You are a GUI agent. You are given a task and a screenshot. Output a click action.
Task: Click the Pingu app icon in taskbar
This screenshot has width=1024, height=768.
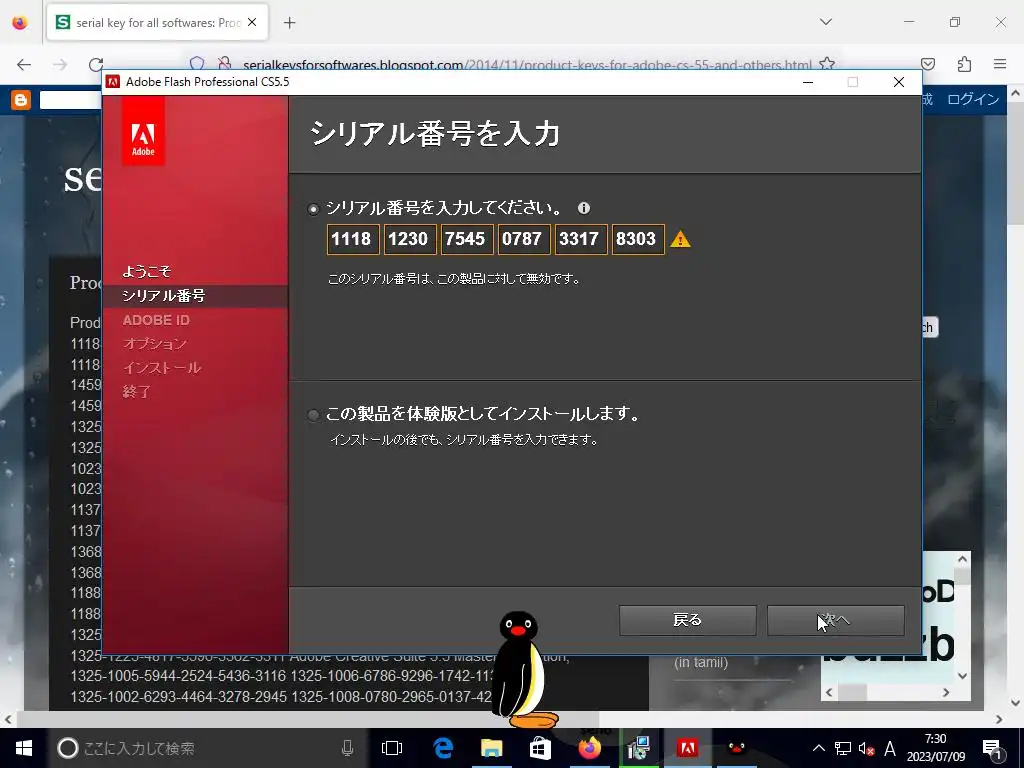point(737,748)
